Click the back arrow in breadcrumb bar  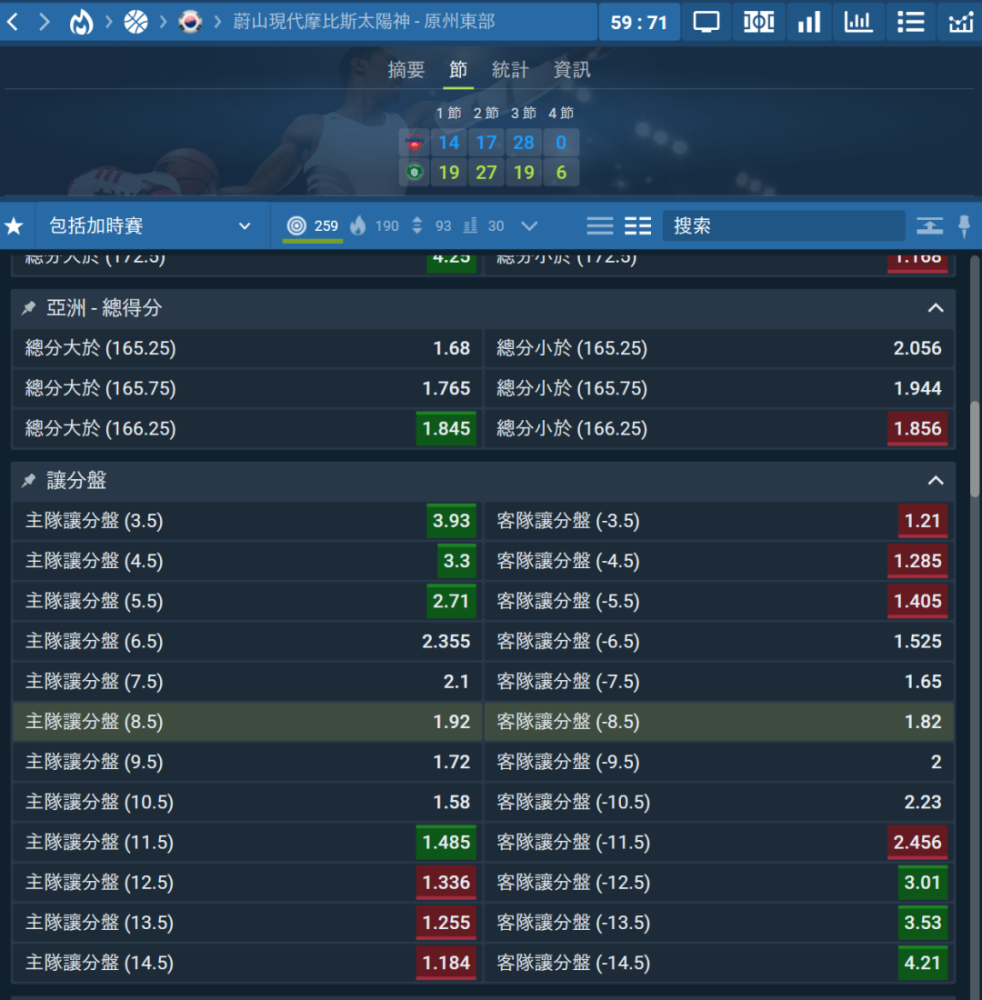(x=14, y=21)
